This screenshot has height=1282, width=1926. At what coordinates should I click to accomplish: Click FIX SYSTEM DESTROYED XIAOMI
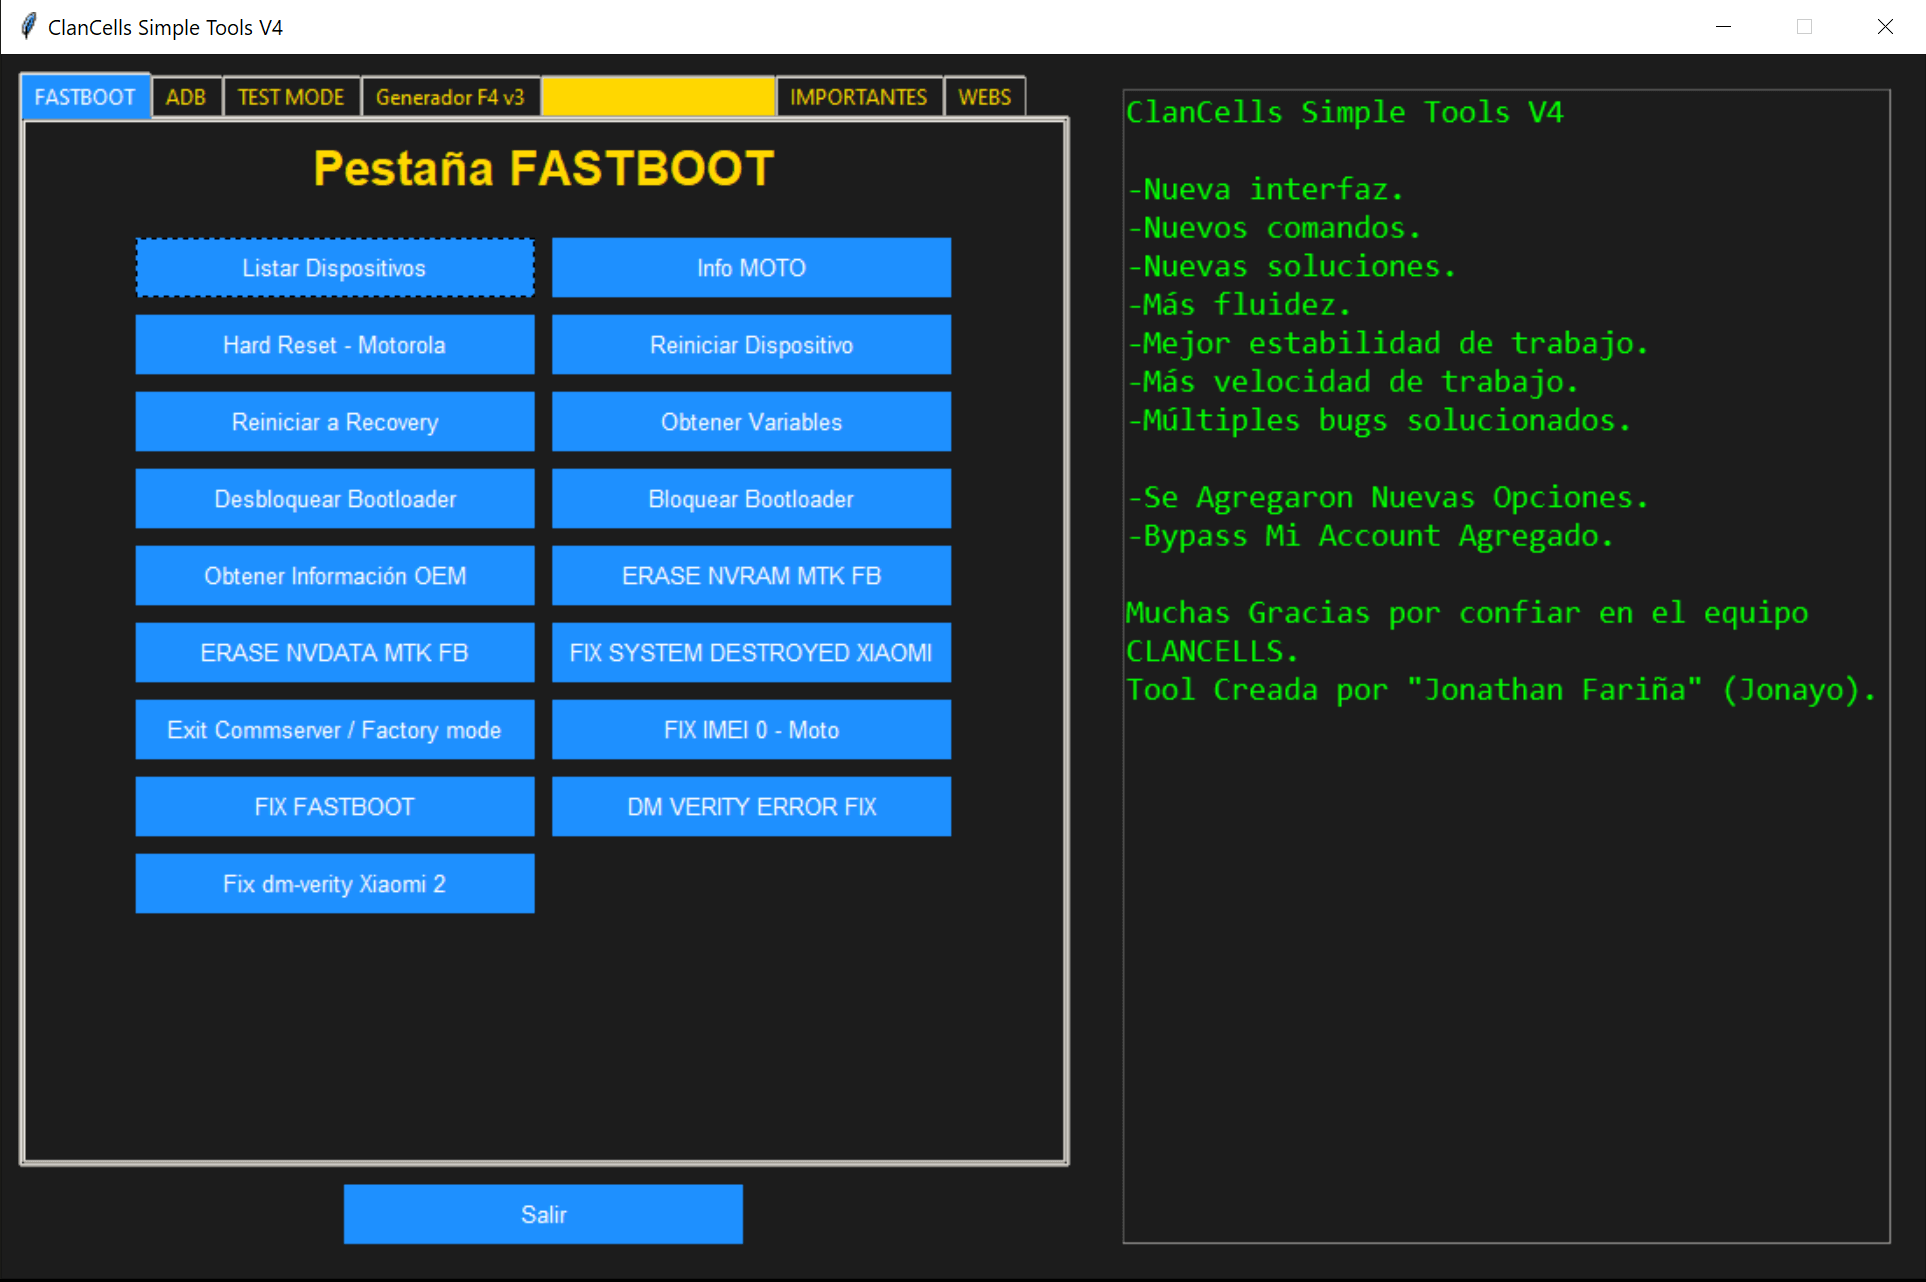751,653
